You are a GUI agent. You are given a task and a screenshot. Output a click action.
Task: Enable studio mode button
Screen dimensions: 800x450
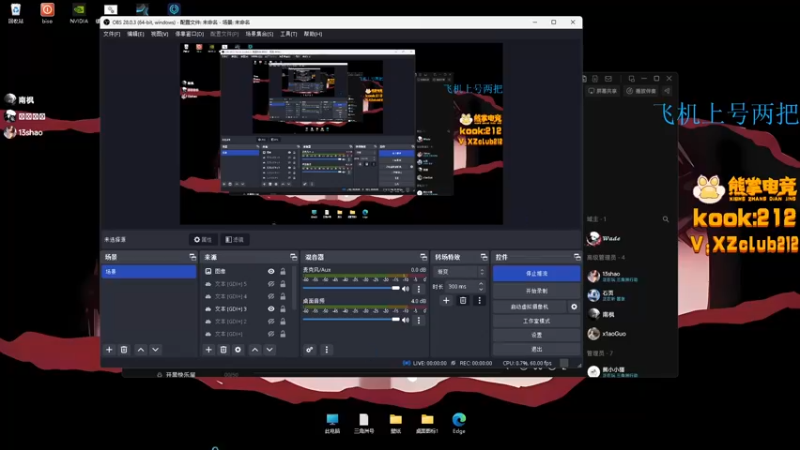point(536,321)
